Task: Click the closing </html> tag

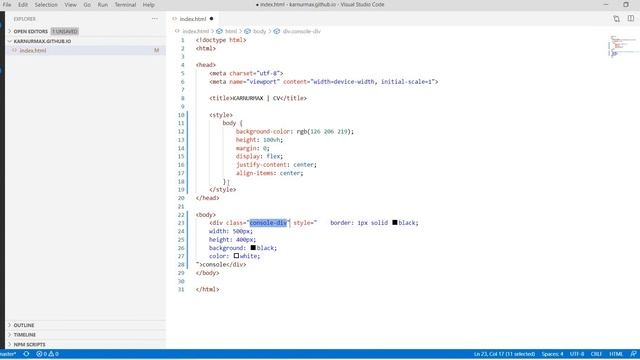Action: [x=207, y=289]
